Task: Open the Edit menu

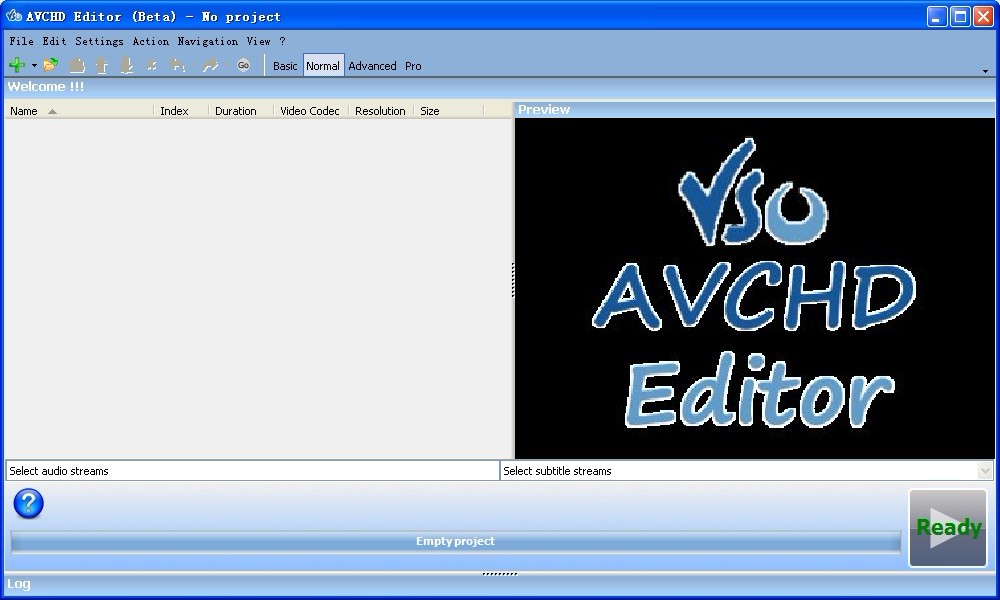Action: point(54,41)
